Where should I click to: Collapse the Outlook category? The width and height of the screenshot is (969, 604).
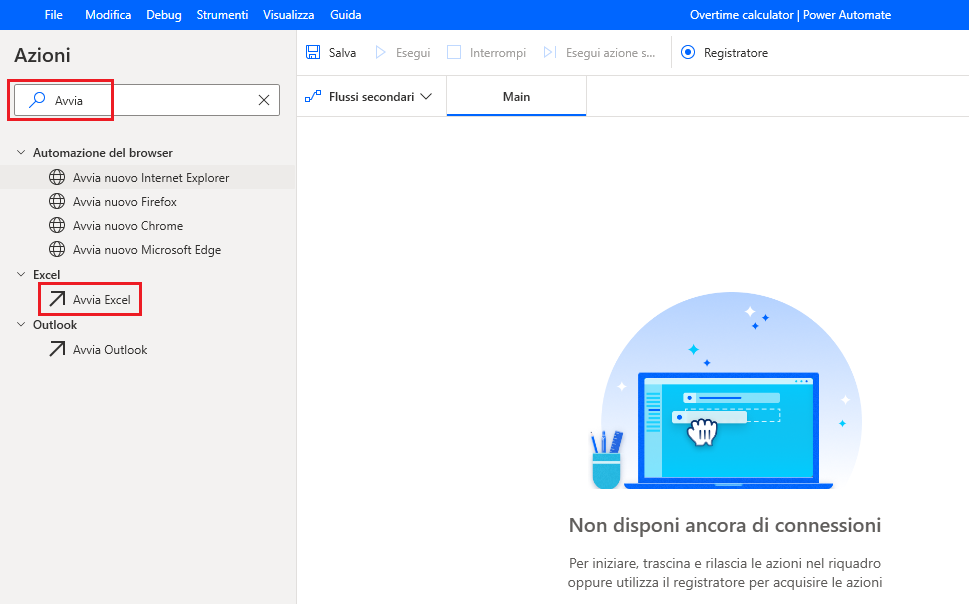point(22,324)
